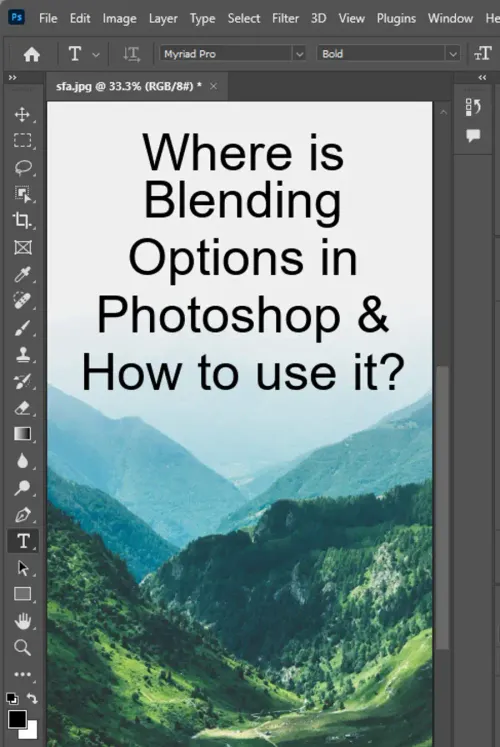Open the Window menu
Screen dimensions: 500x747
(450, 19)
